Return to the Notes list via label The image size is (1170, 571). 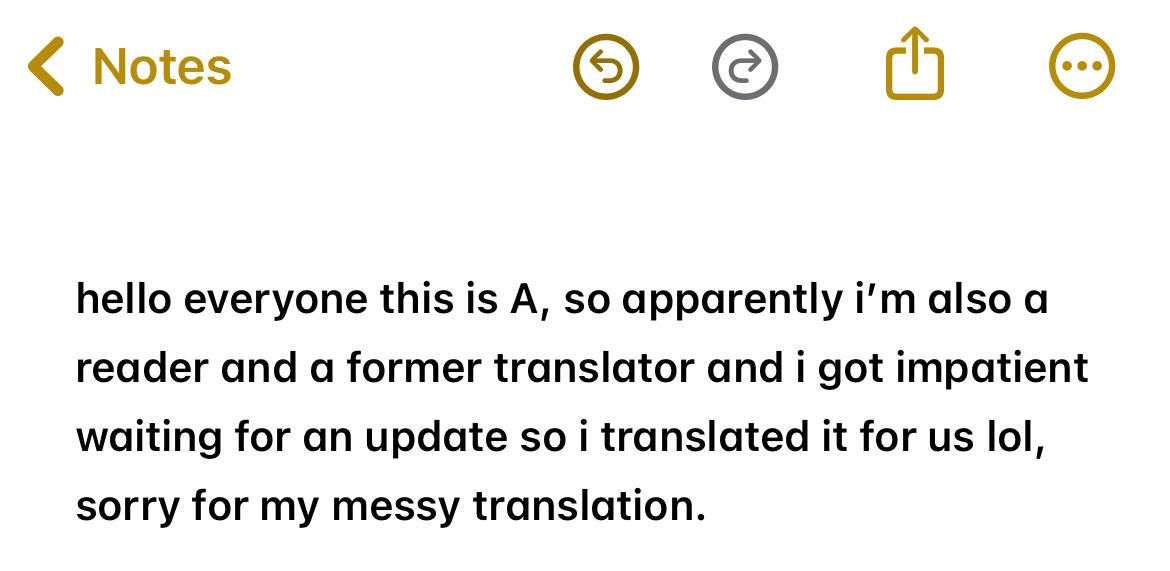(162, 67)
